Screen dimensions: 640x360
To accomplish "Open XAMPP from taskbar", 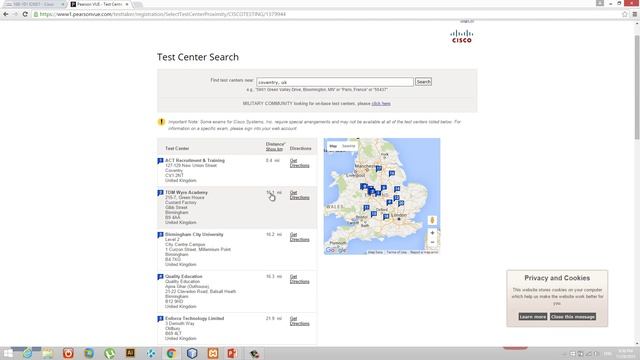I will coord(213,353).
